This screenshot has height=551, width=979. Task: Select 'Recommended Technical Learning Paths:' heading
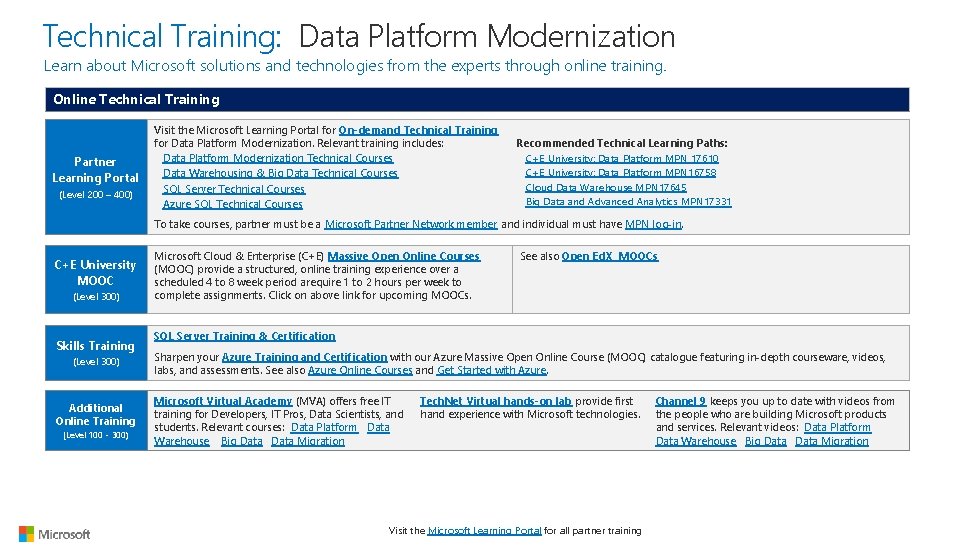622,143
